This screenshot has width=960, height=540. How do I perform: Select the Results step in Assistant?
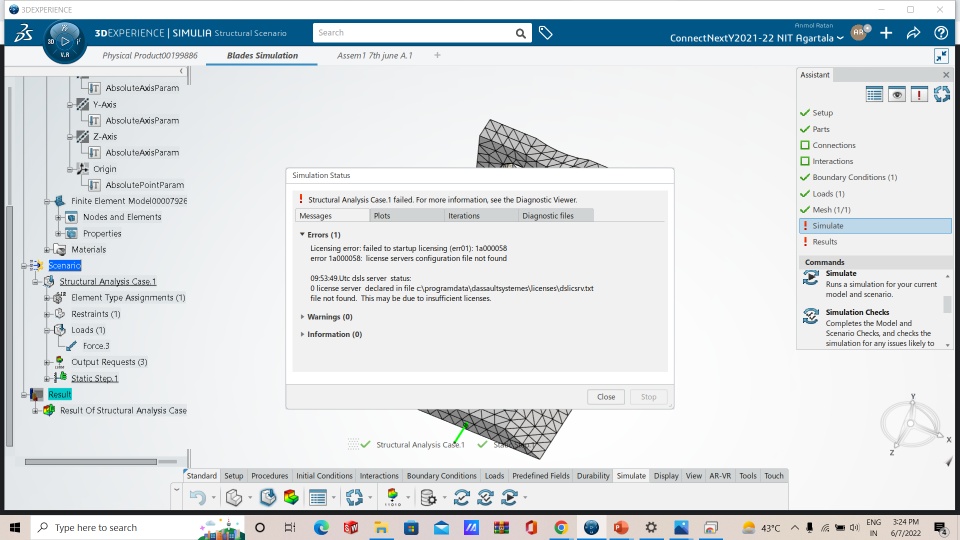tap(824, 242)
